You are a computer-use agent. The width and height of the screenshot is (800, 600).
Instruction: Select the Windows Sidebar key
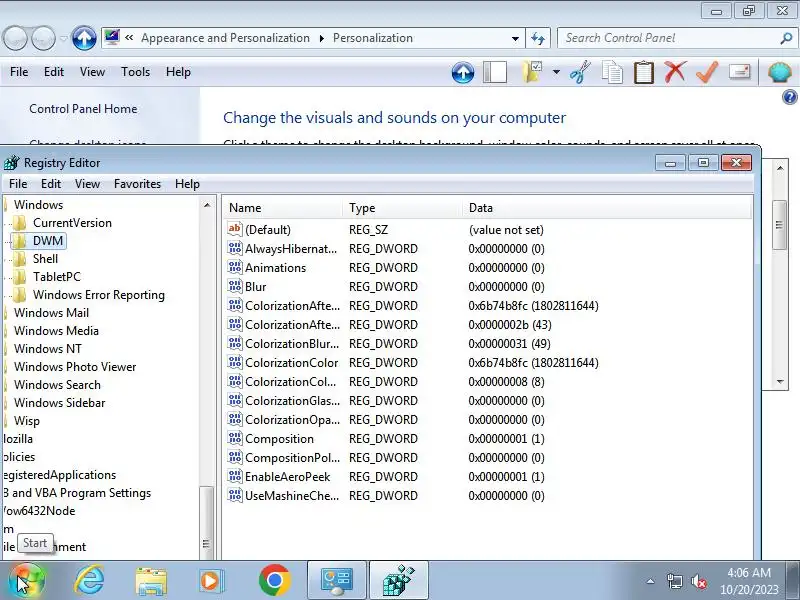[x=60, y=403]
